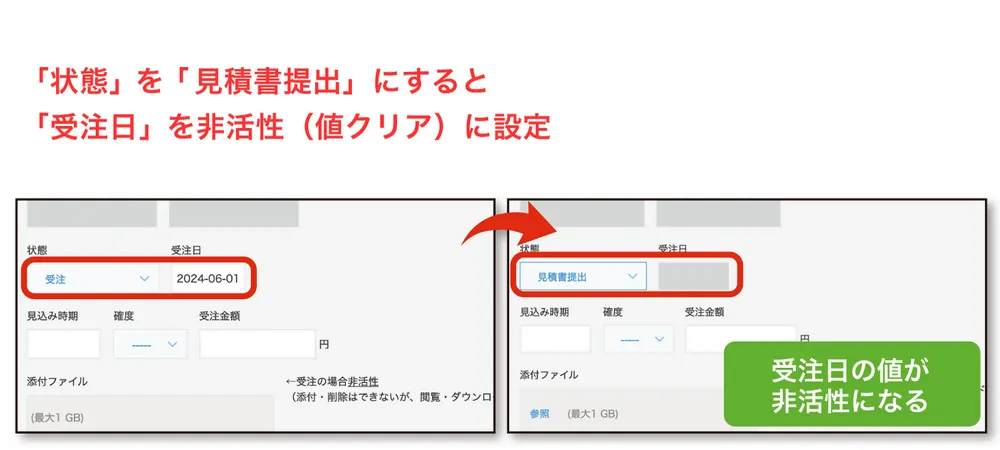Click the 受注金額 input in right panel
This screenshot has height=450, width=1000.
tap(741, 339)
